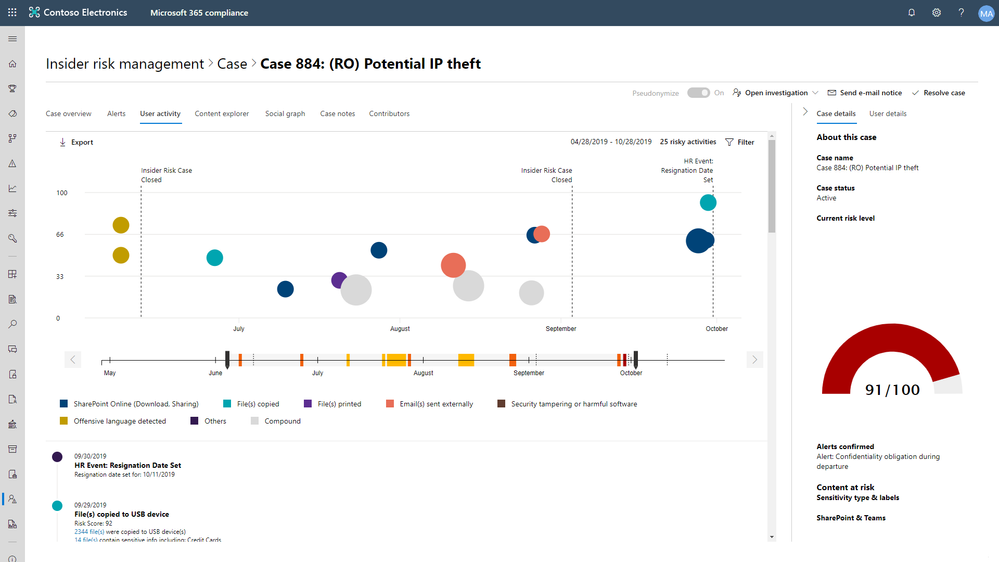The image size is (999, 562).
Task: Click the Resolve case button
Action: pyautogui.click(x=938, y=93)
